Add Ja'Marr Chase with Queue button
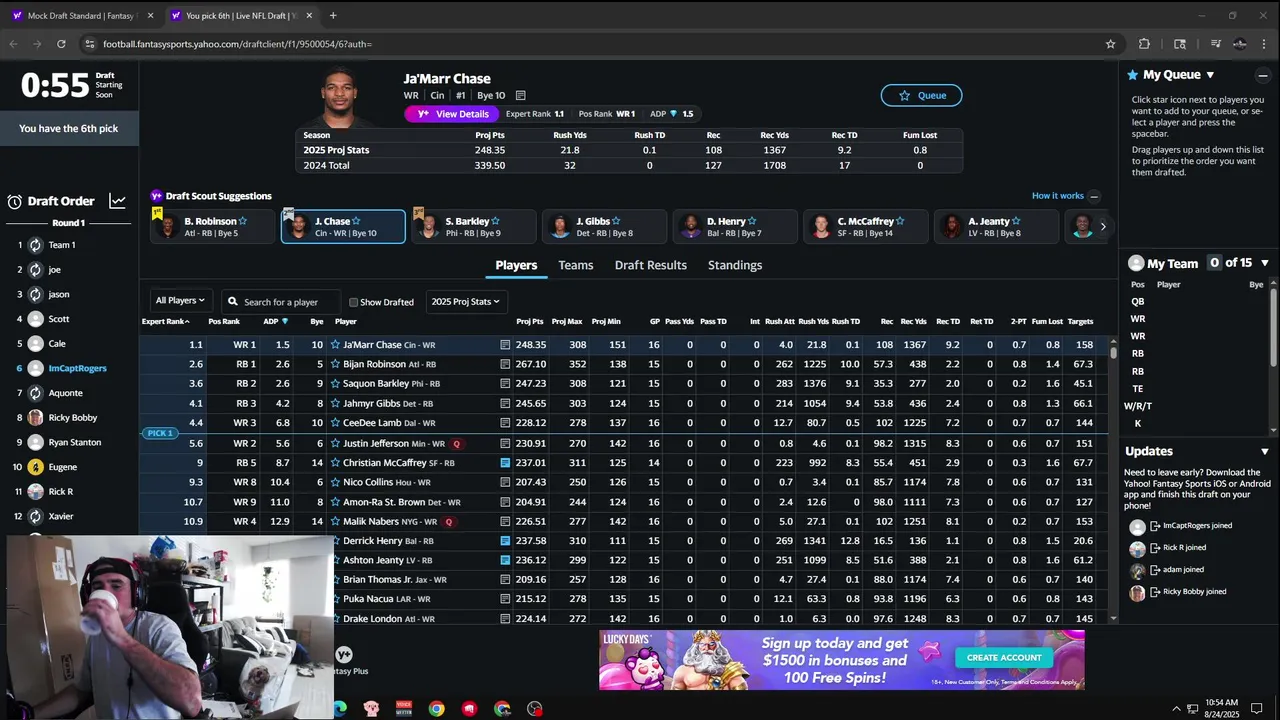Viewport: 1280px width, 720px height. [x=921, y=95]
